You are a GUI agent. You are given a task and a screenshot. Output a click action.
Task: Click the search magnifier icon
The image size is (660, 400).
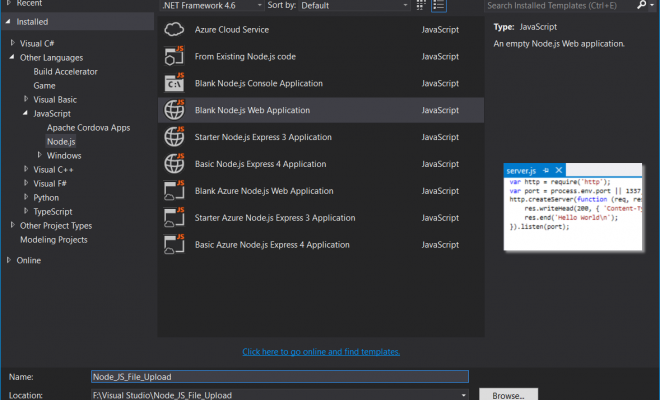641,5
